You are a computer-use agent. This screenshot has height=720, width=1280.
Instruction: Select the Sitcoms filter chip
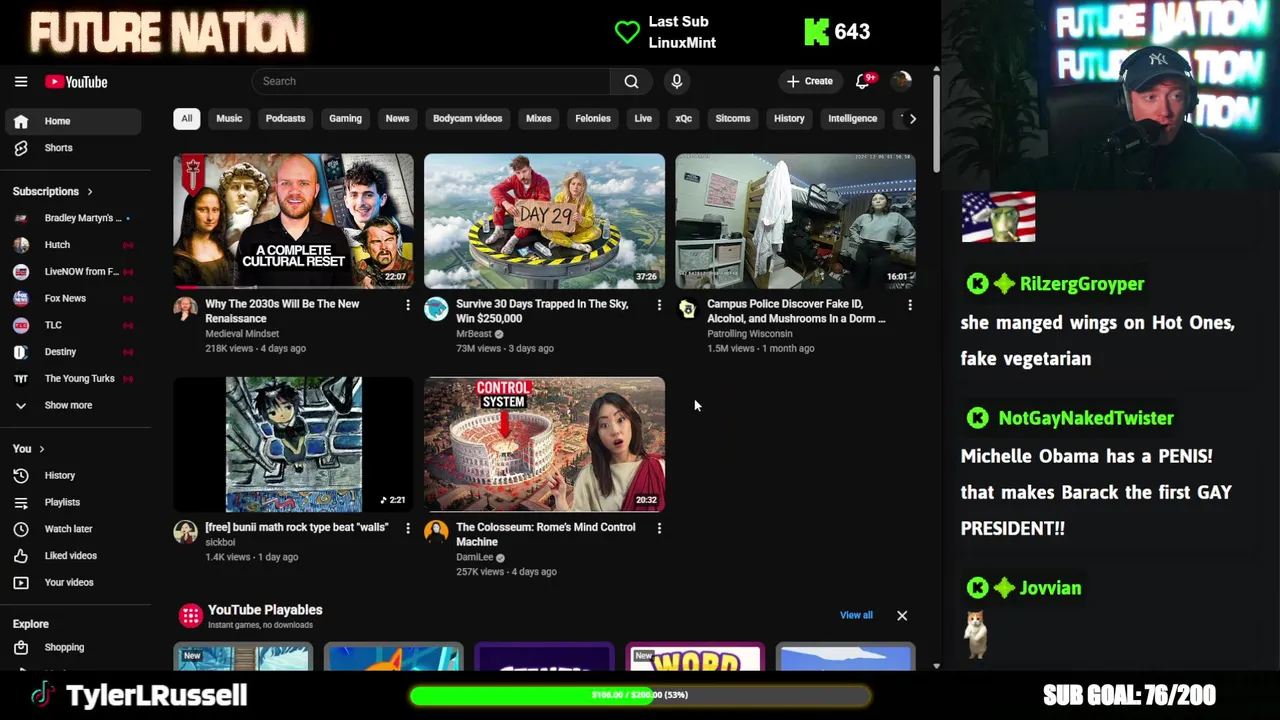tap(732, 118)
